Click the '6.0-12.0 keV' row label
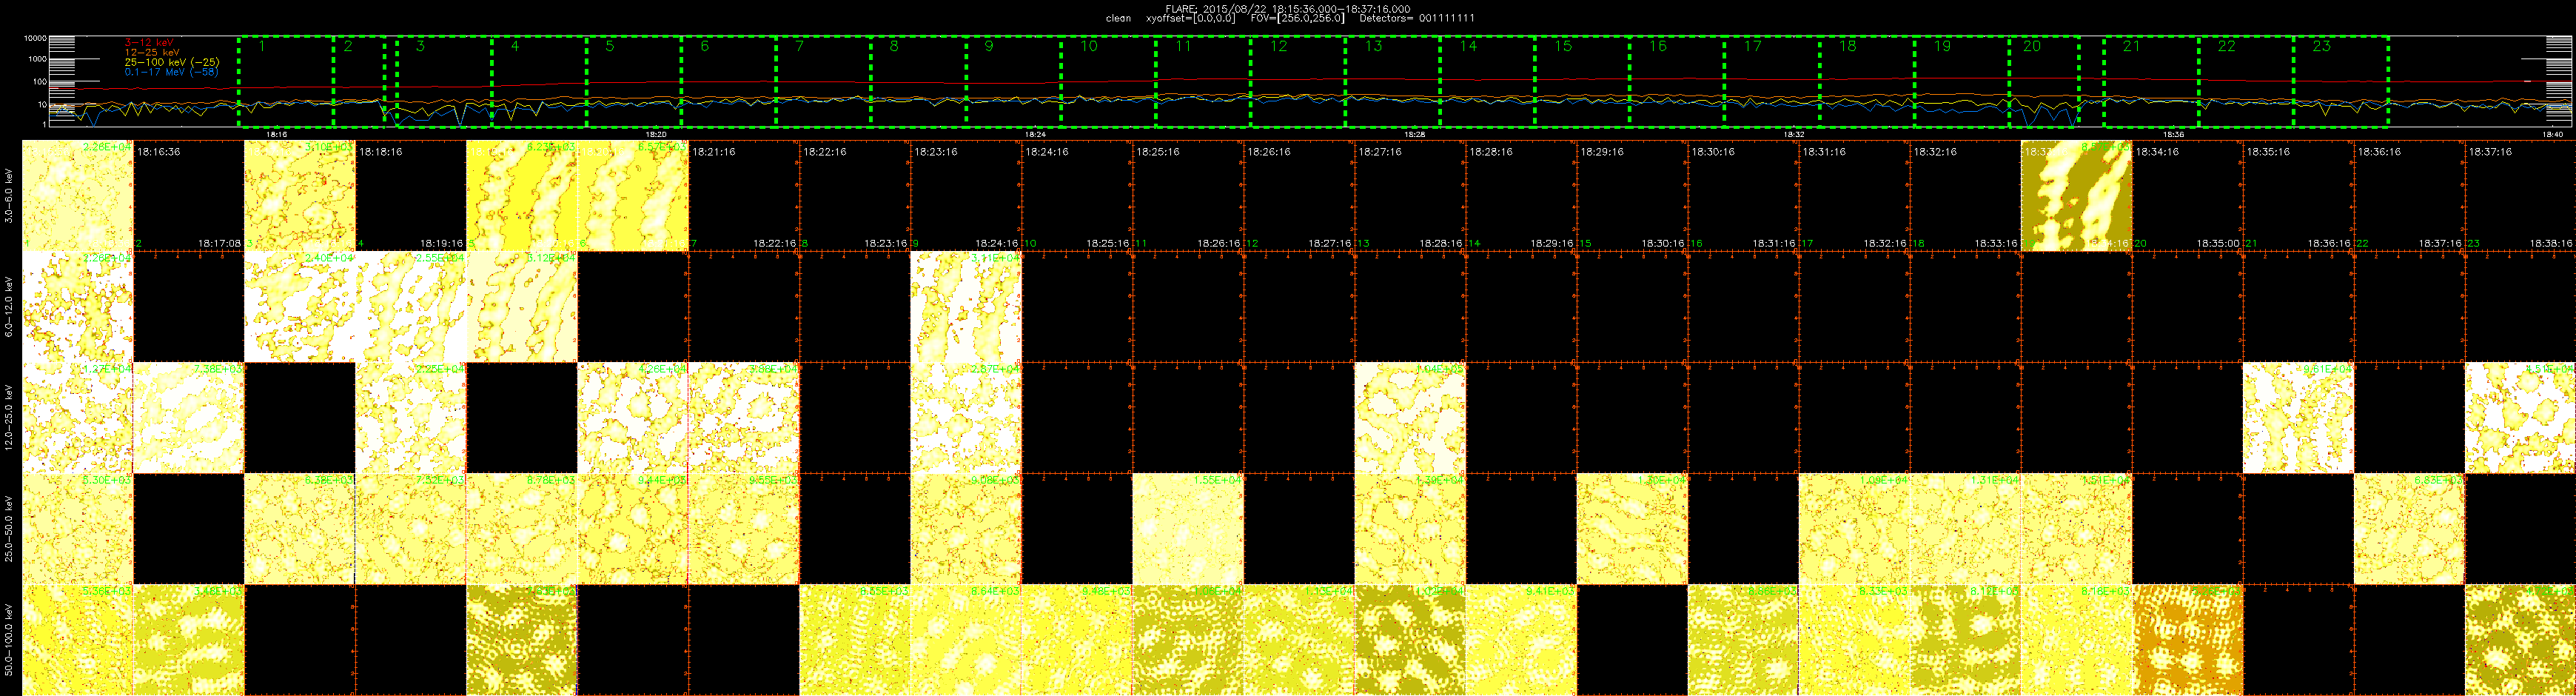This screenshot has width=2576, height=696. (9, 307)
